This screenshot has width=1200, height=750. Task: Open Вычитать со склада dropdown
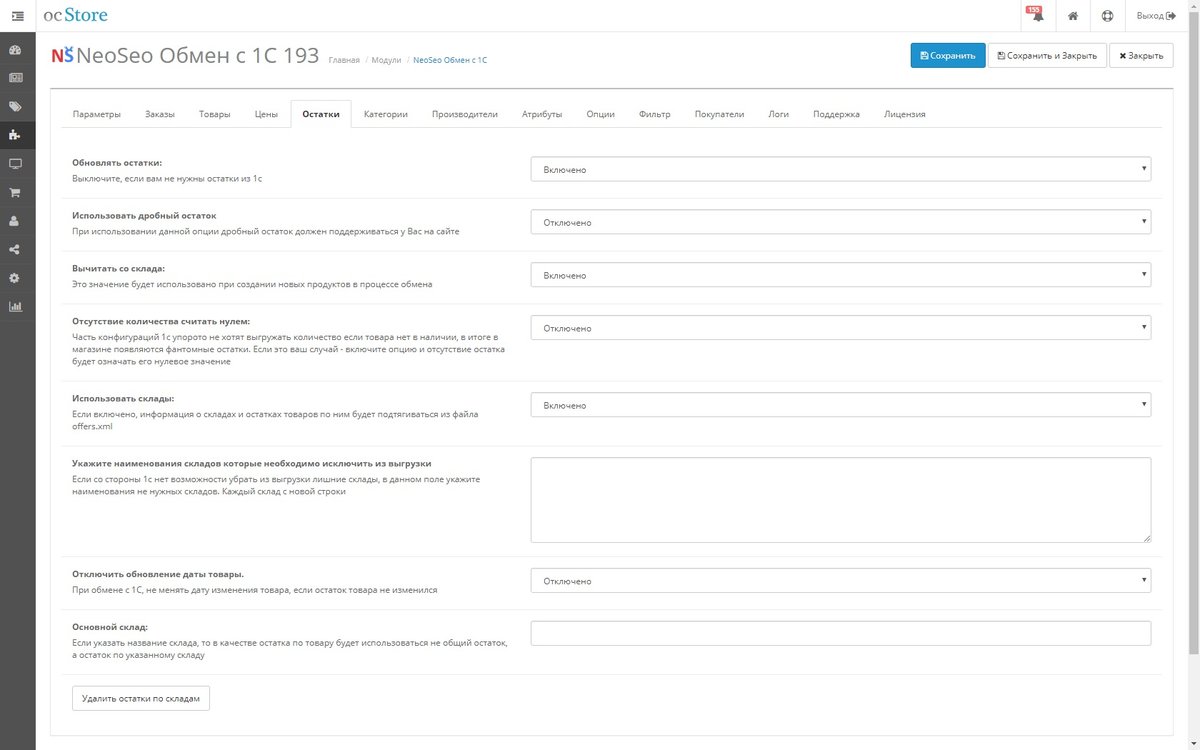[x=841, y=275]
